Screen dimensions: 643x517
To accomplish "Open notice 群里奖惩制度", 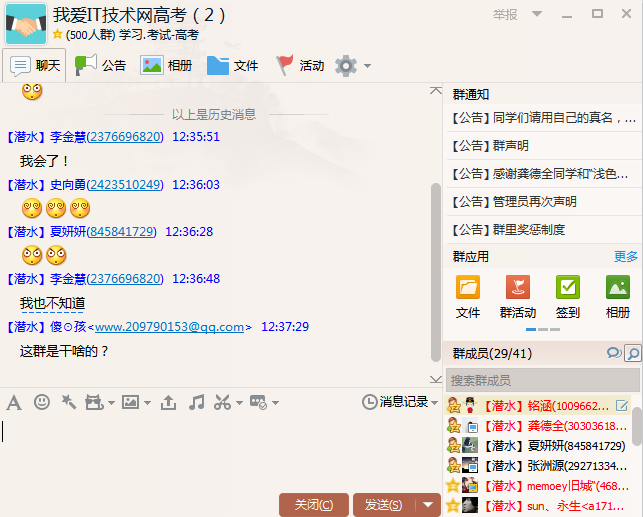I will pos(543,230).
